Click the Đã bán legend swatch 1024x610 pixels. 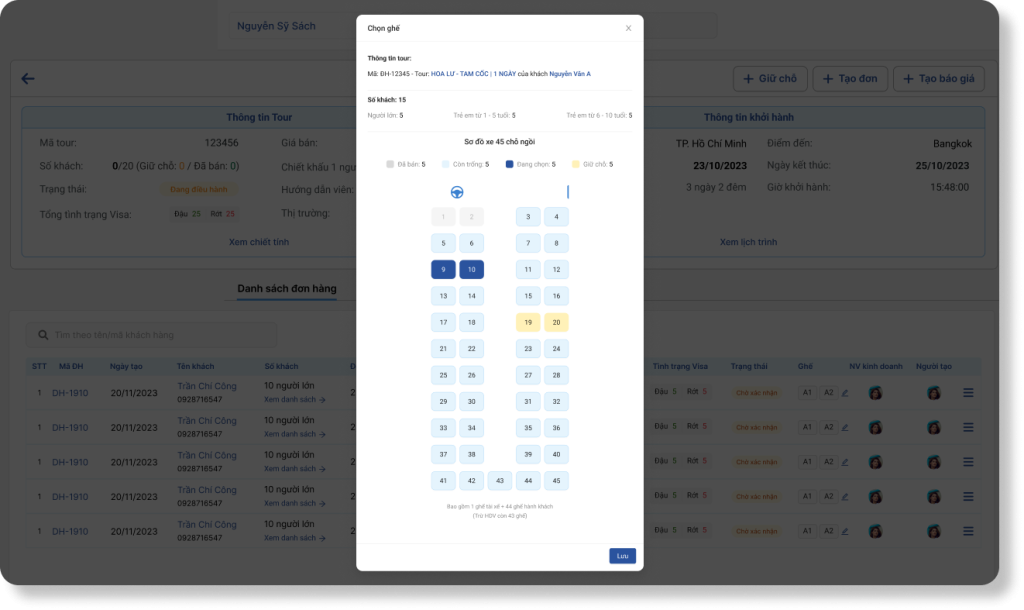(390, 165)
